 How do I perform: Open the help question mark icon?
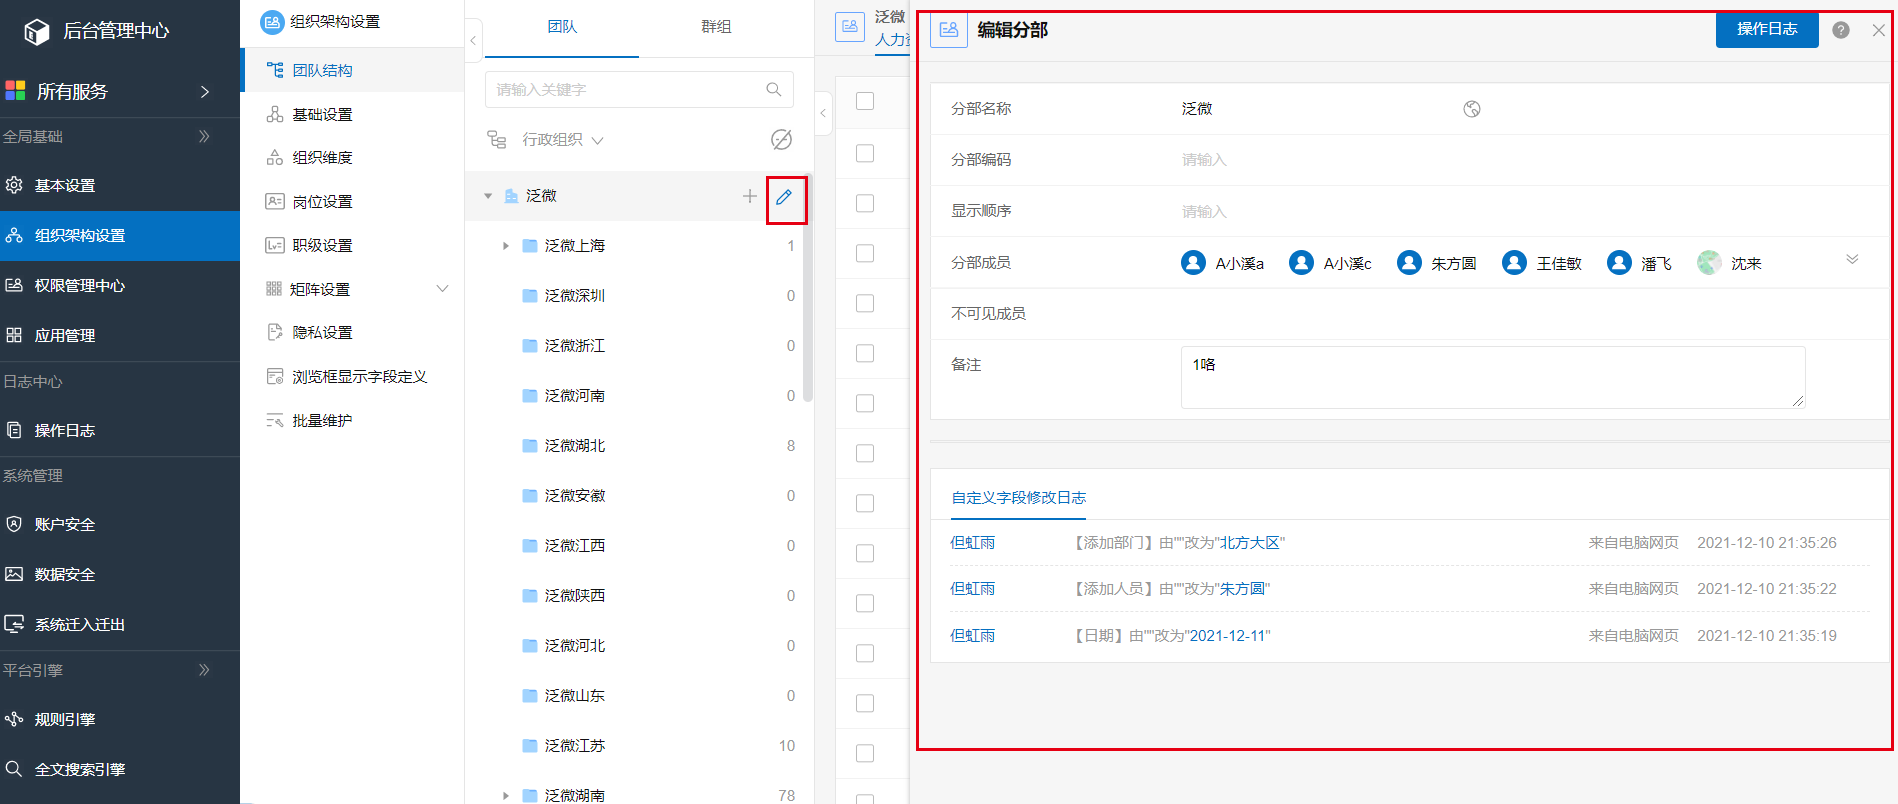point(1840,30)
